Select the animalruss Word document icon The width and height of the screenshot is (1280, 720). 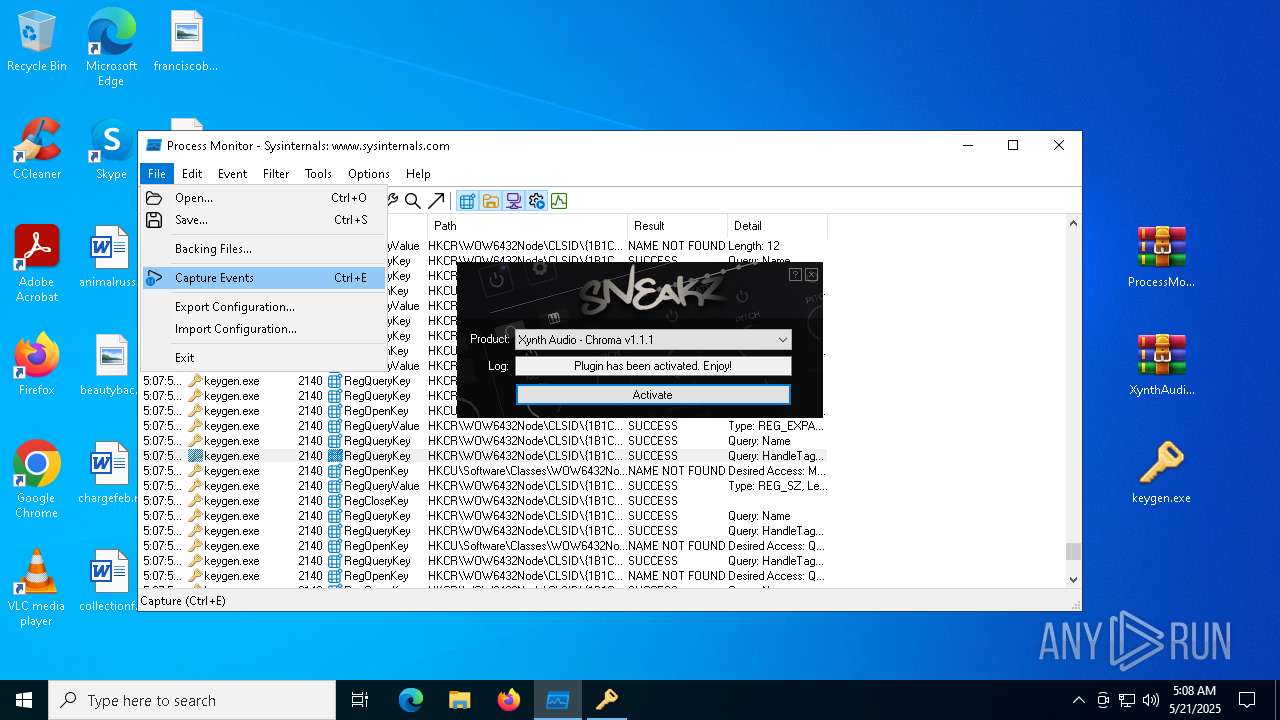click(x=109, y=258)
